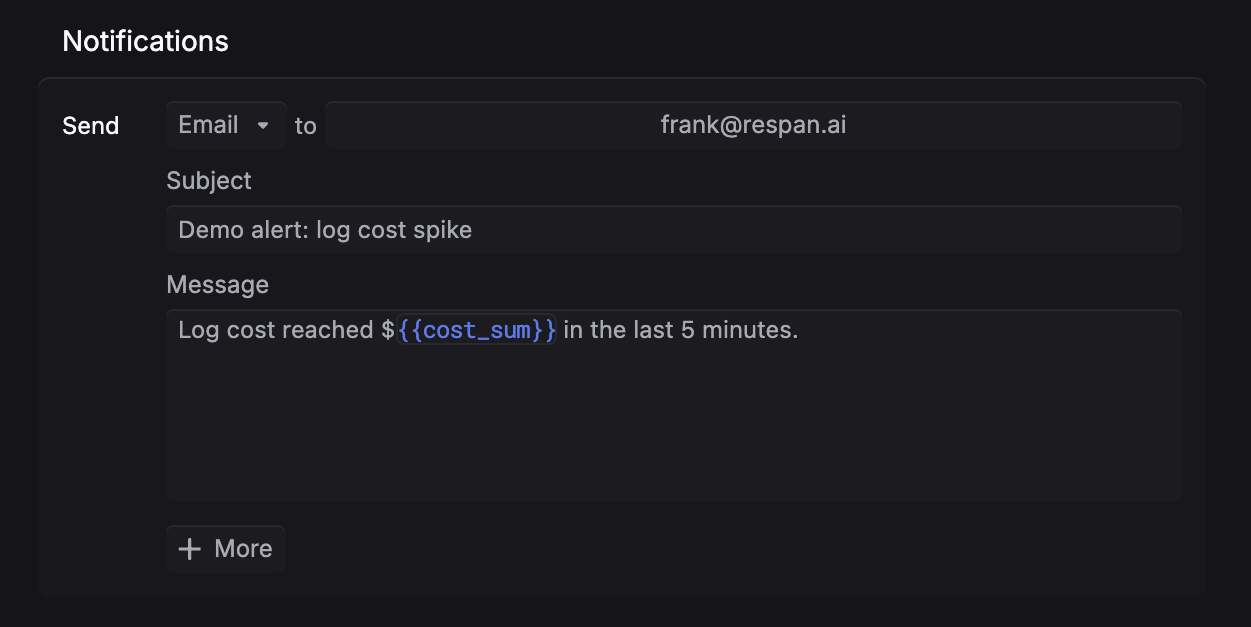Open the Email notification channel dropdown
Viewport: 1251px width, 627px height.
point(226,125)
